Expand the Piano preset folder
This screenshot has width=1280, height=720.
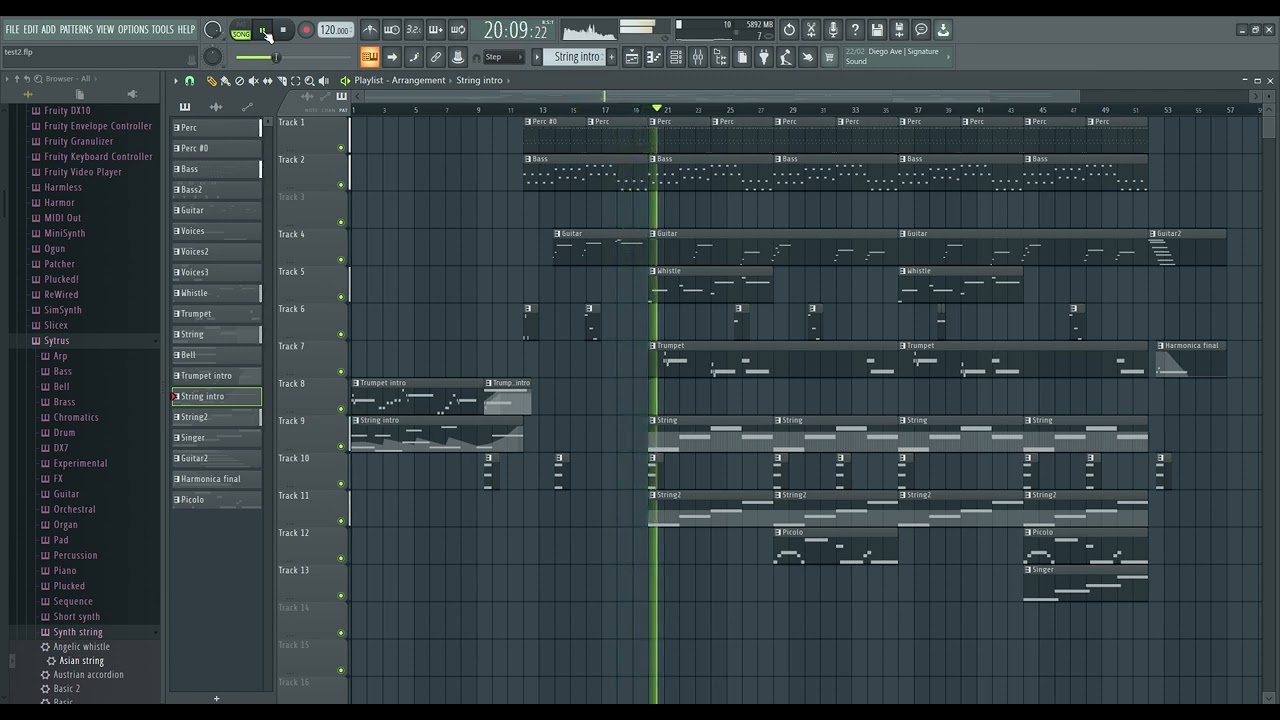65,571
